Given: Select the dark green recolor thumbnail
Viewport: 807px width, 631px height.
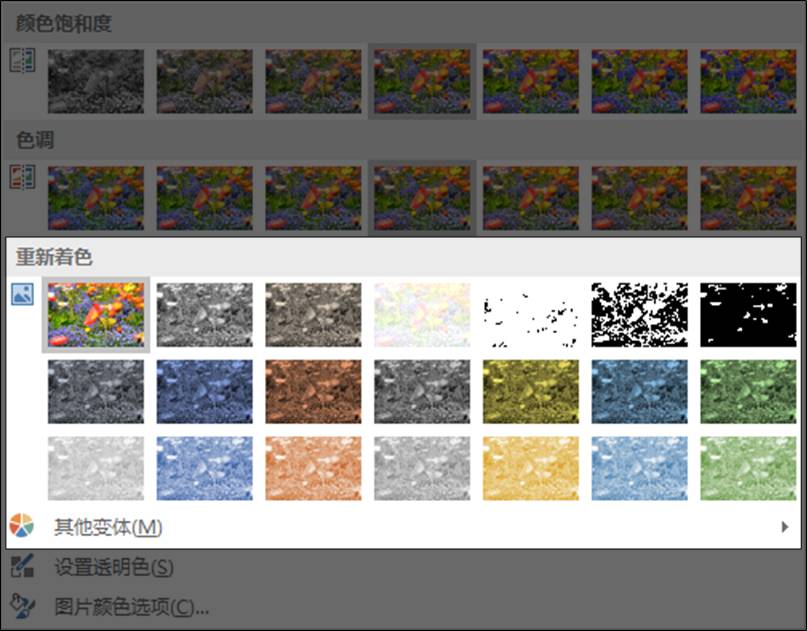Looking at the screenshot, I should 748,392.
